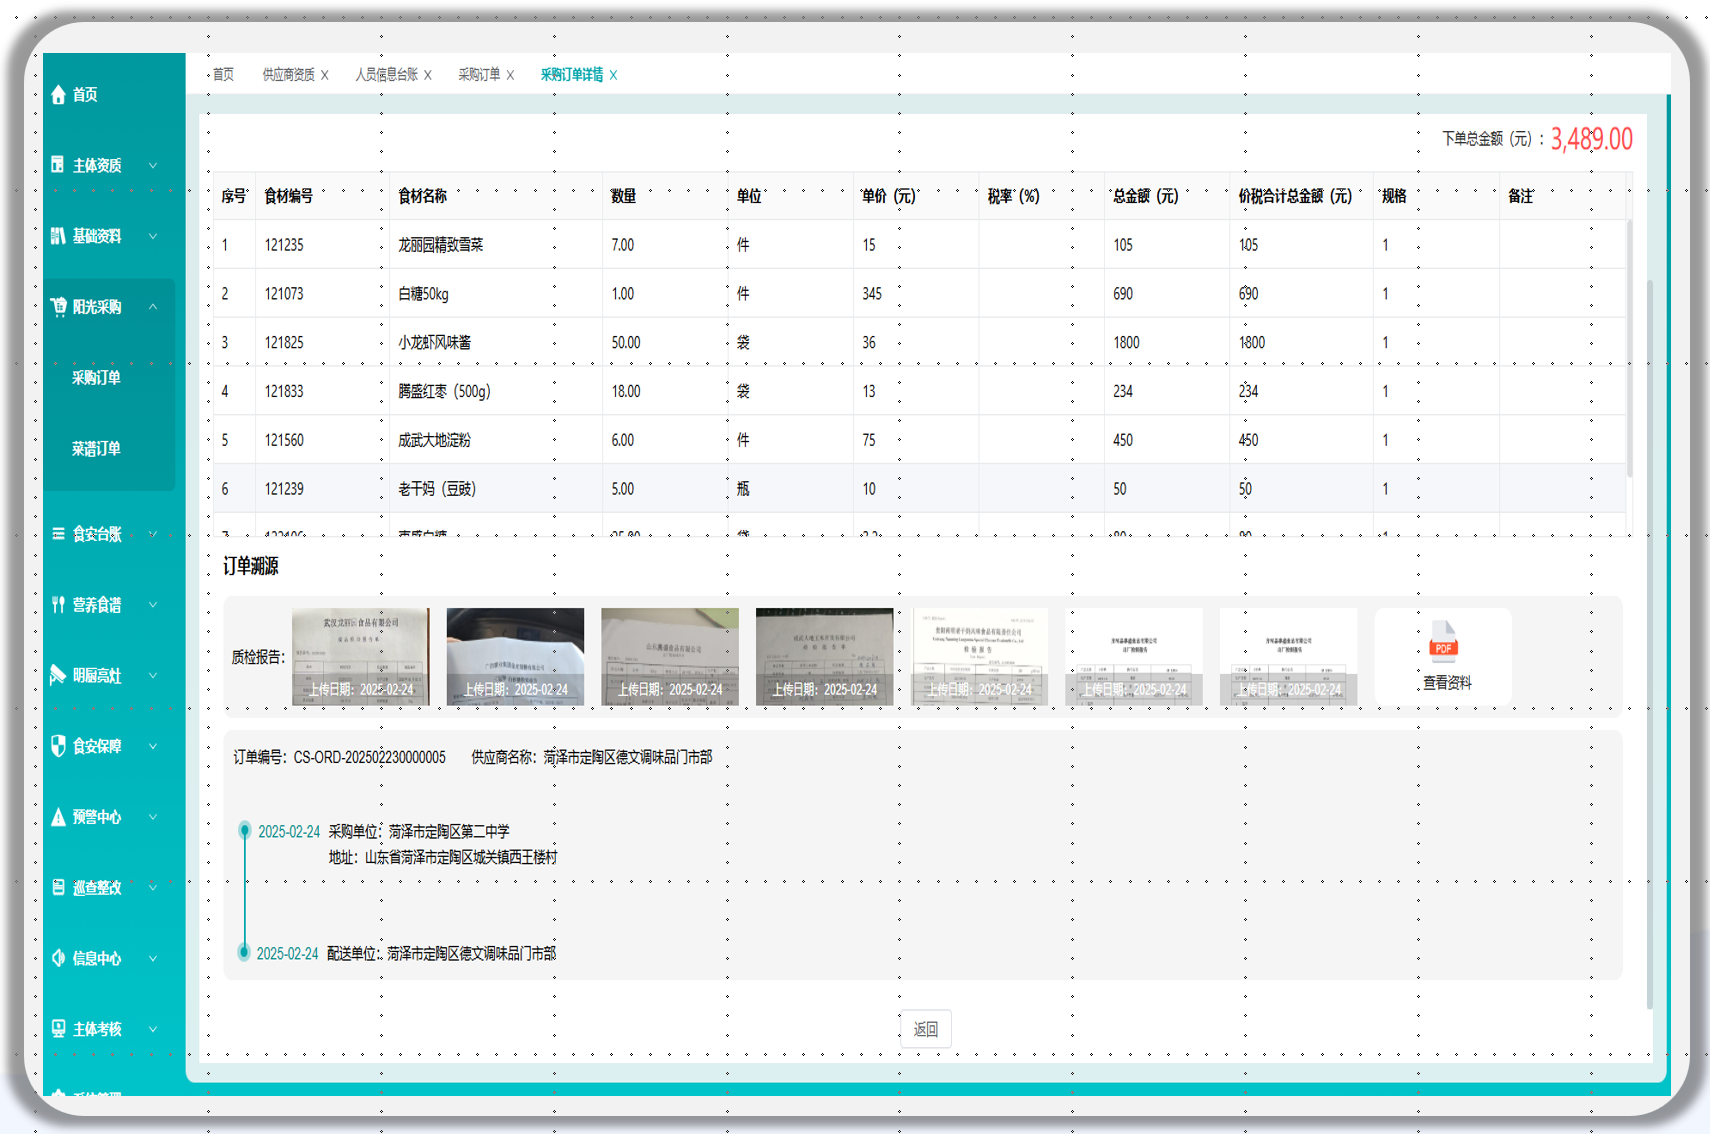Expand the 信息中心 sidebar chevron
This screenshot has height=1134, width=1710.
[153, 958]
